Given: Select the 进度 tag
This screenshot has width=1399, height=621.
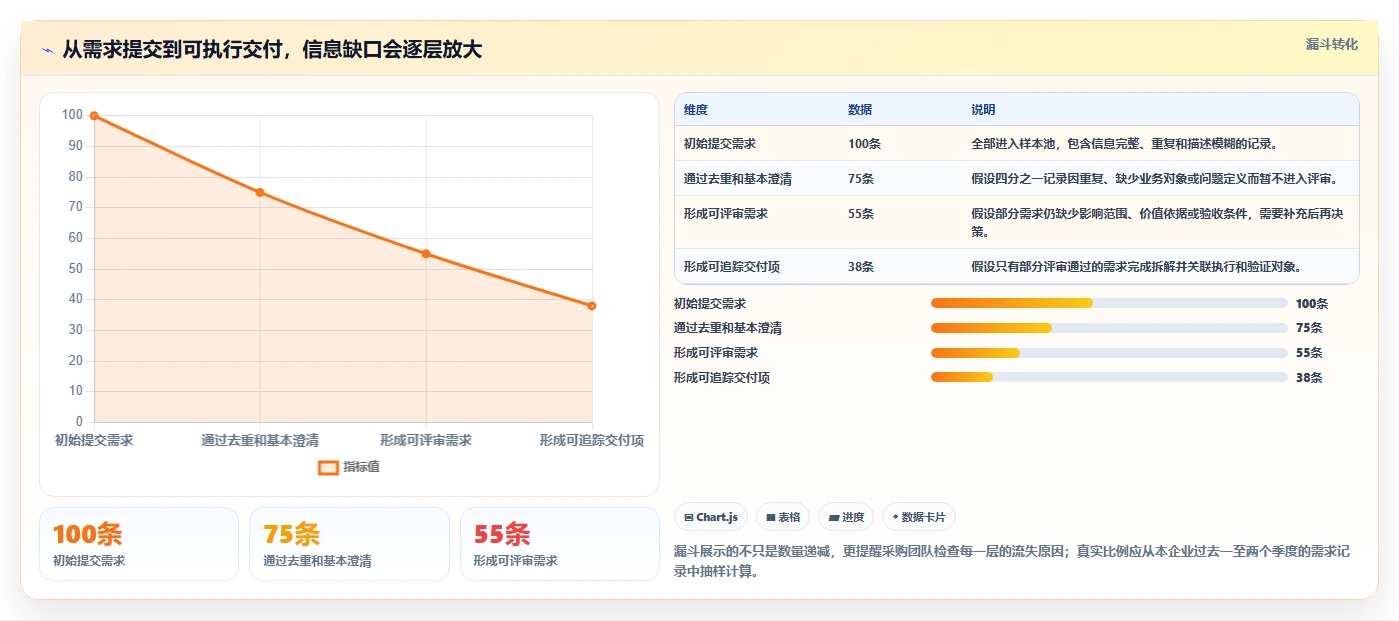Looking at the screenshot, I should (x=845, y=517).
